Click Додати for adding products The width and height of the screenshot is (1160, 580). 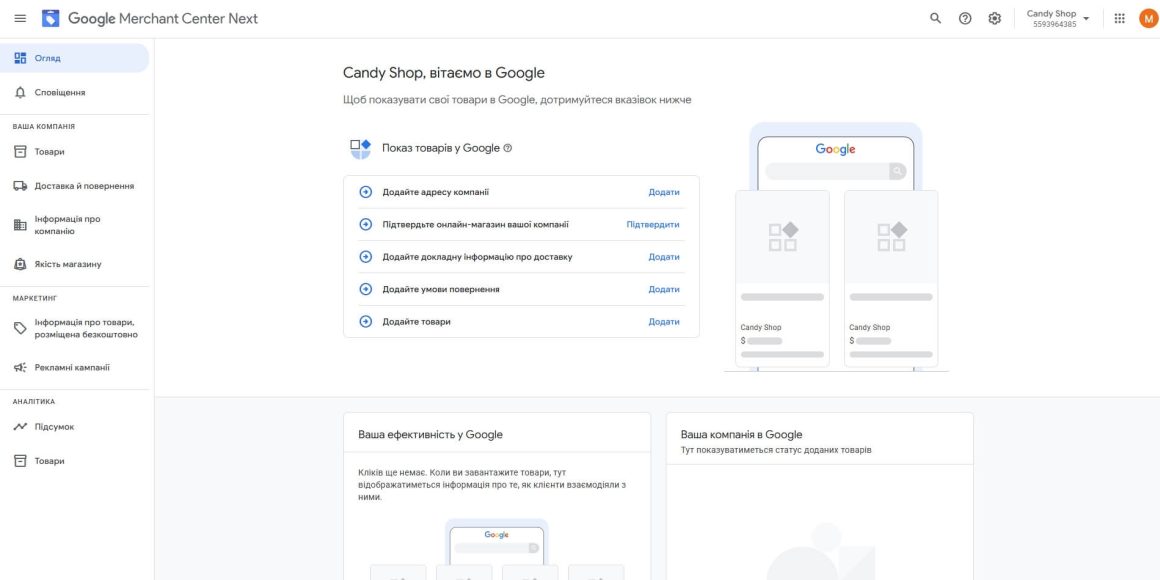pyautogui.click(x=664, y=322)
